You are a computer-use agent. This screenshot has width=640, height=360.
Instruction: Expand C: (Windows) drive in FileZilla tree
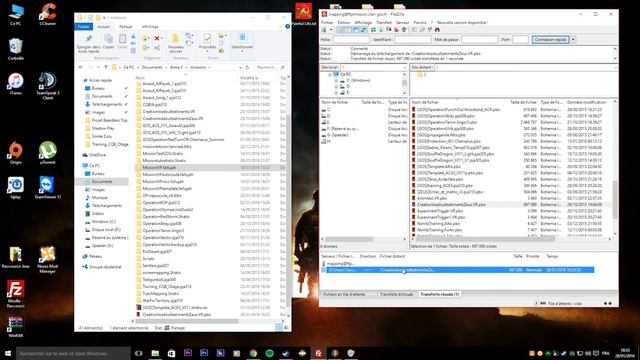pyautogui.click(x=336, y=80)
